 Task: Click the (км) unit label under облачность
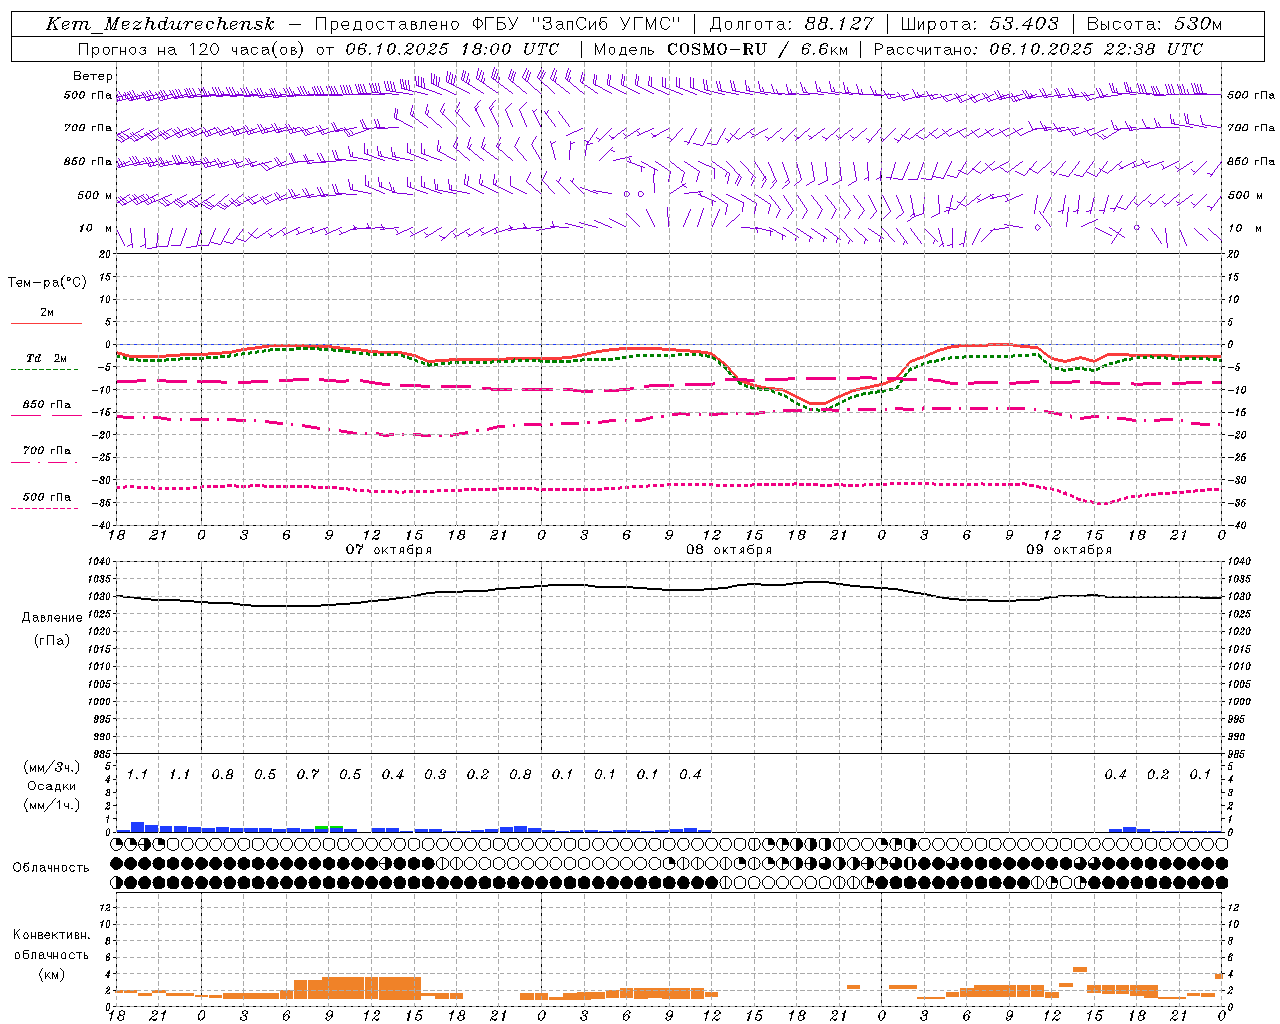pyautogui.click(x=51, y=975)
